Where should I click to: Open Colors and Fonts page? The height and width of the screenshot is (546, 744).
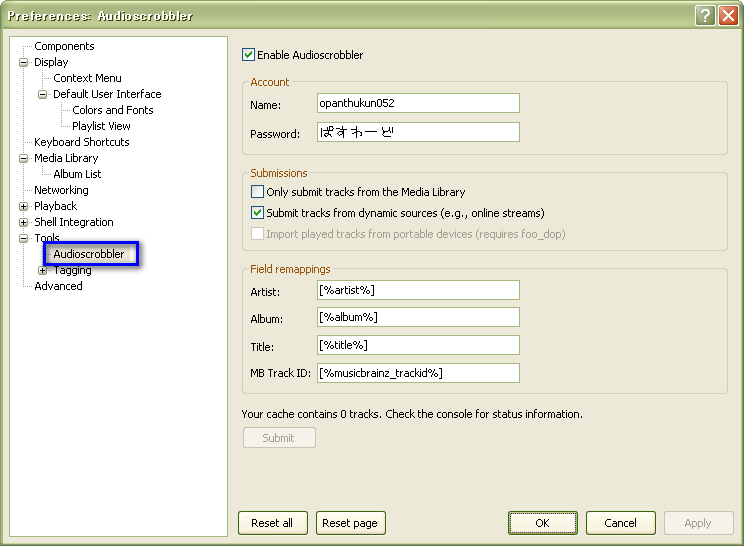point(112,110)
